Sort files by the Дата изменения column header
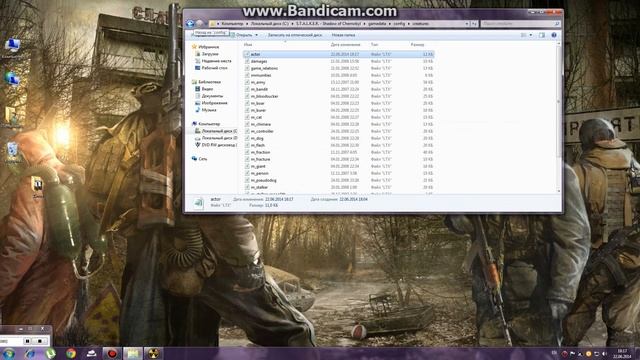Screen dimensions: 640x360 click(345, 44)
